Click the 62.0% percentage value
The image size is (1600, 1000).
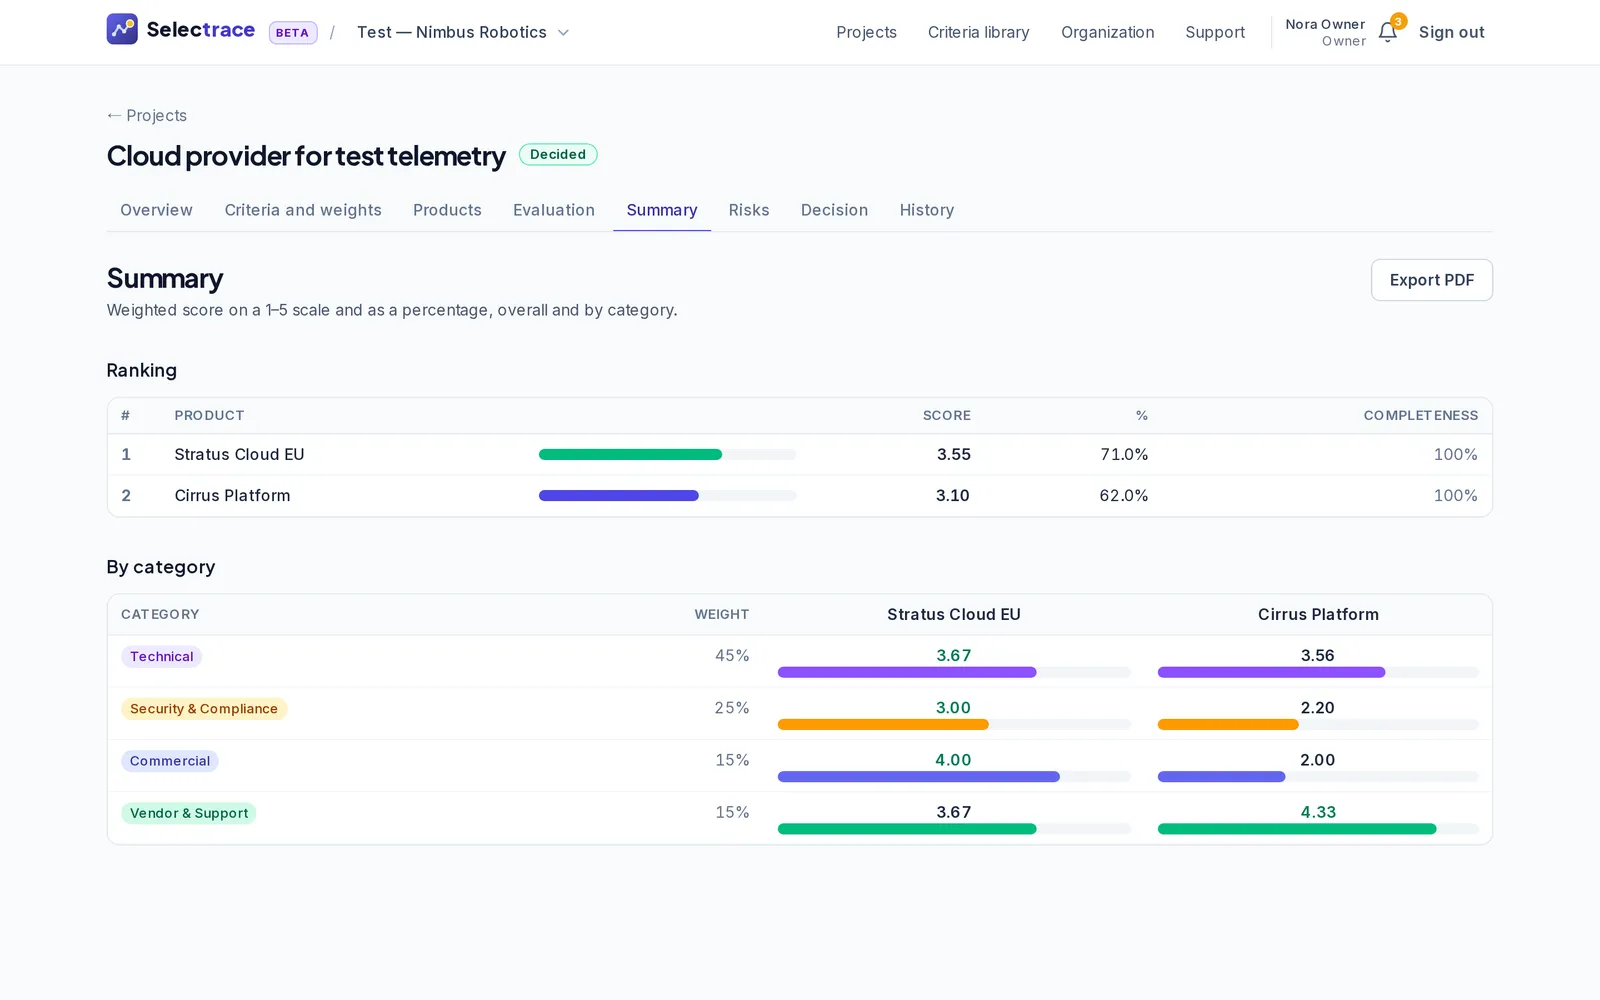click(1124, 495)
